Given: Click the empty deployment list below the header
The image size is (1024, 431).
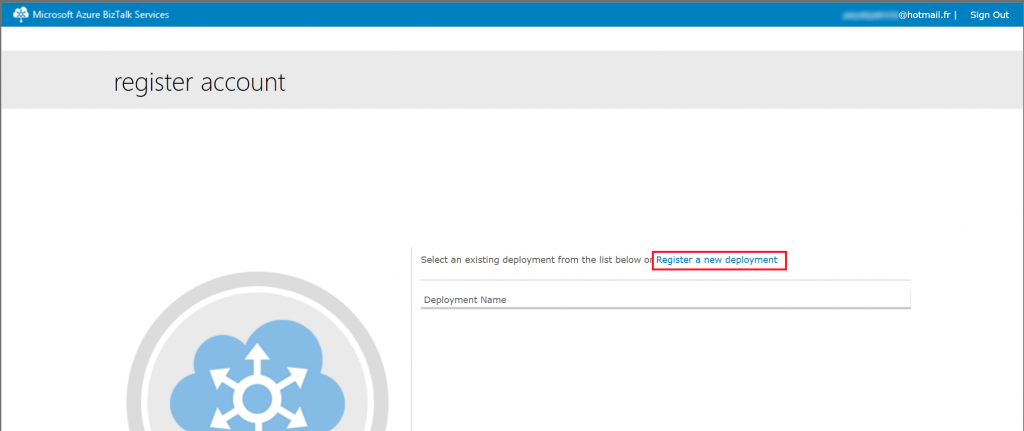Looking at the screenshot, I should 665,370.
